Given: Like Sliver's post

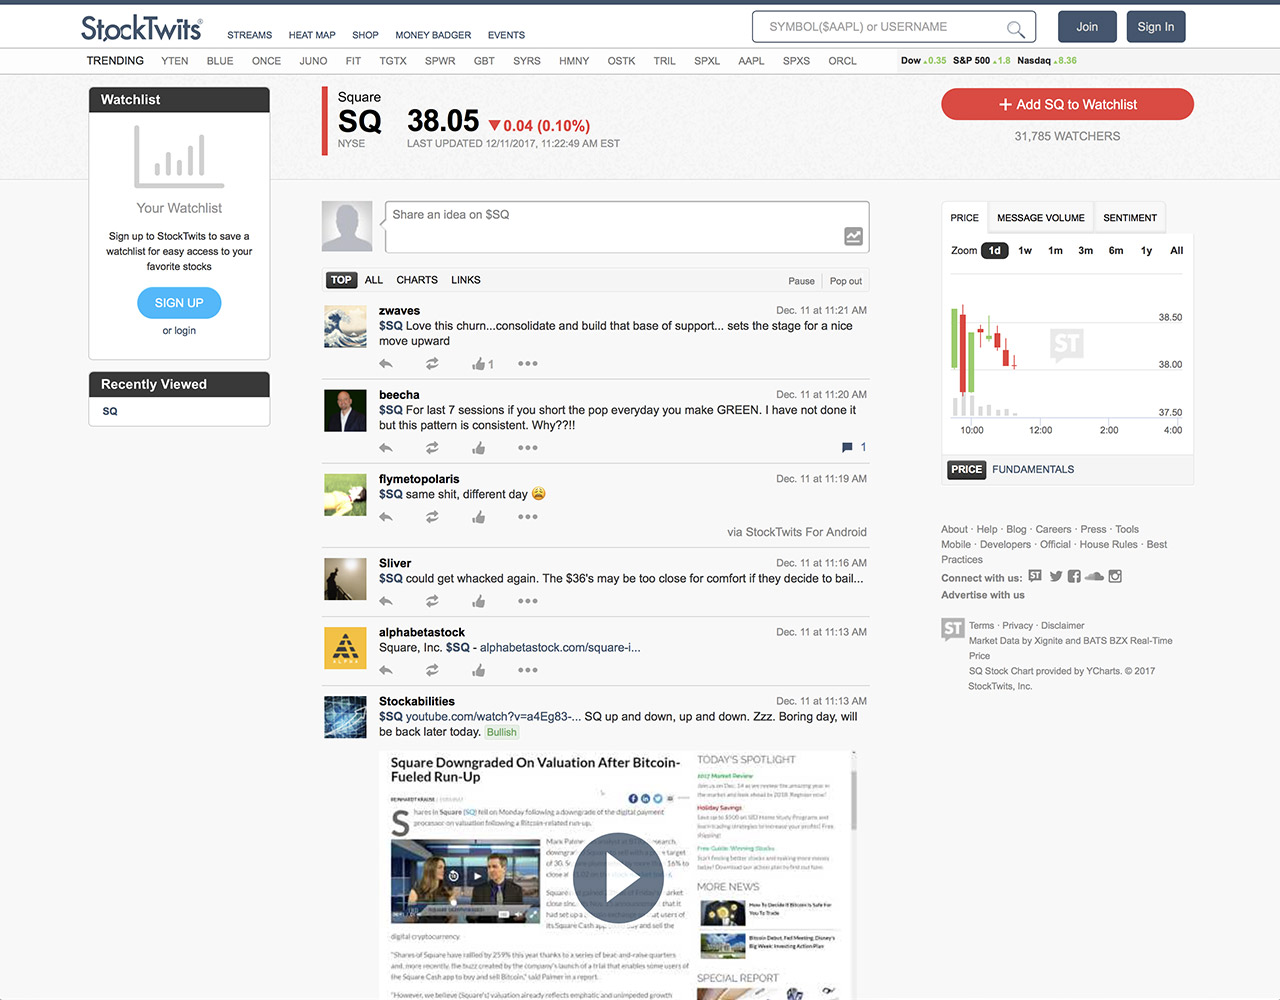Looking at the screenshot, I should click(x=478, y=601).
